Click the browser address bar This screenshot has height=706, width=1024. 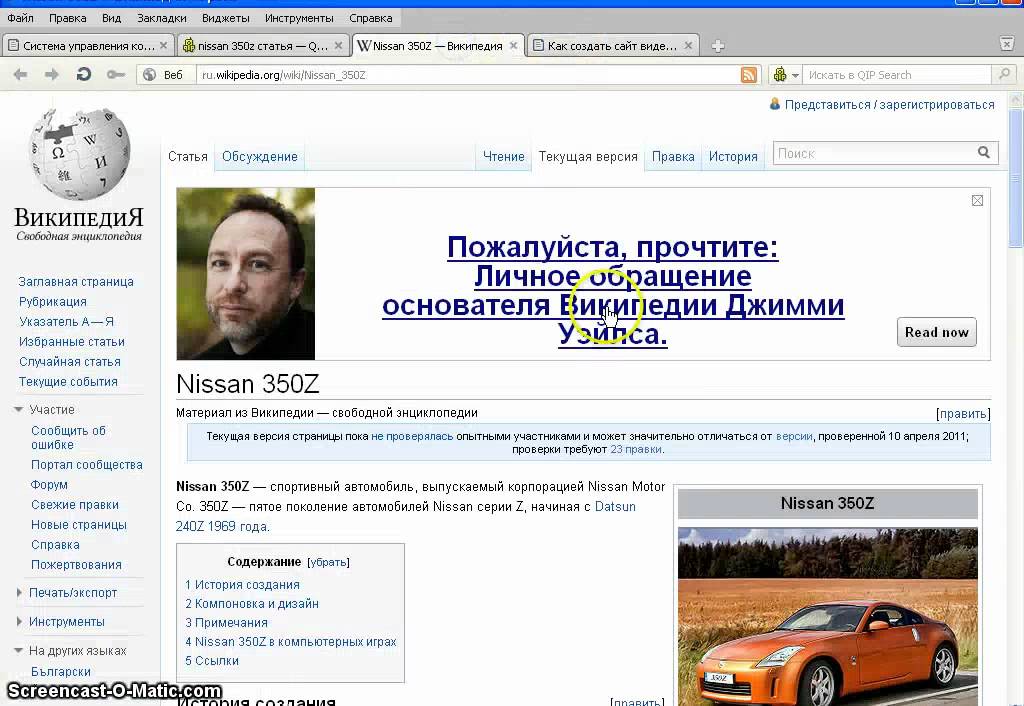tap(468, 75)
